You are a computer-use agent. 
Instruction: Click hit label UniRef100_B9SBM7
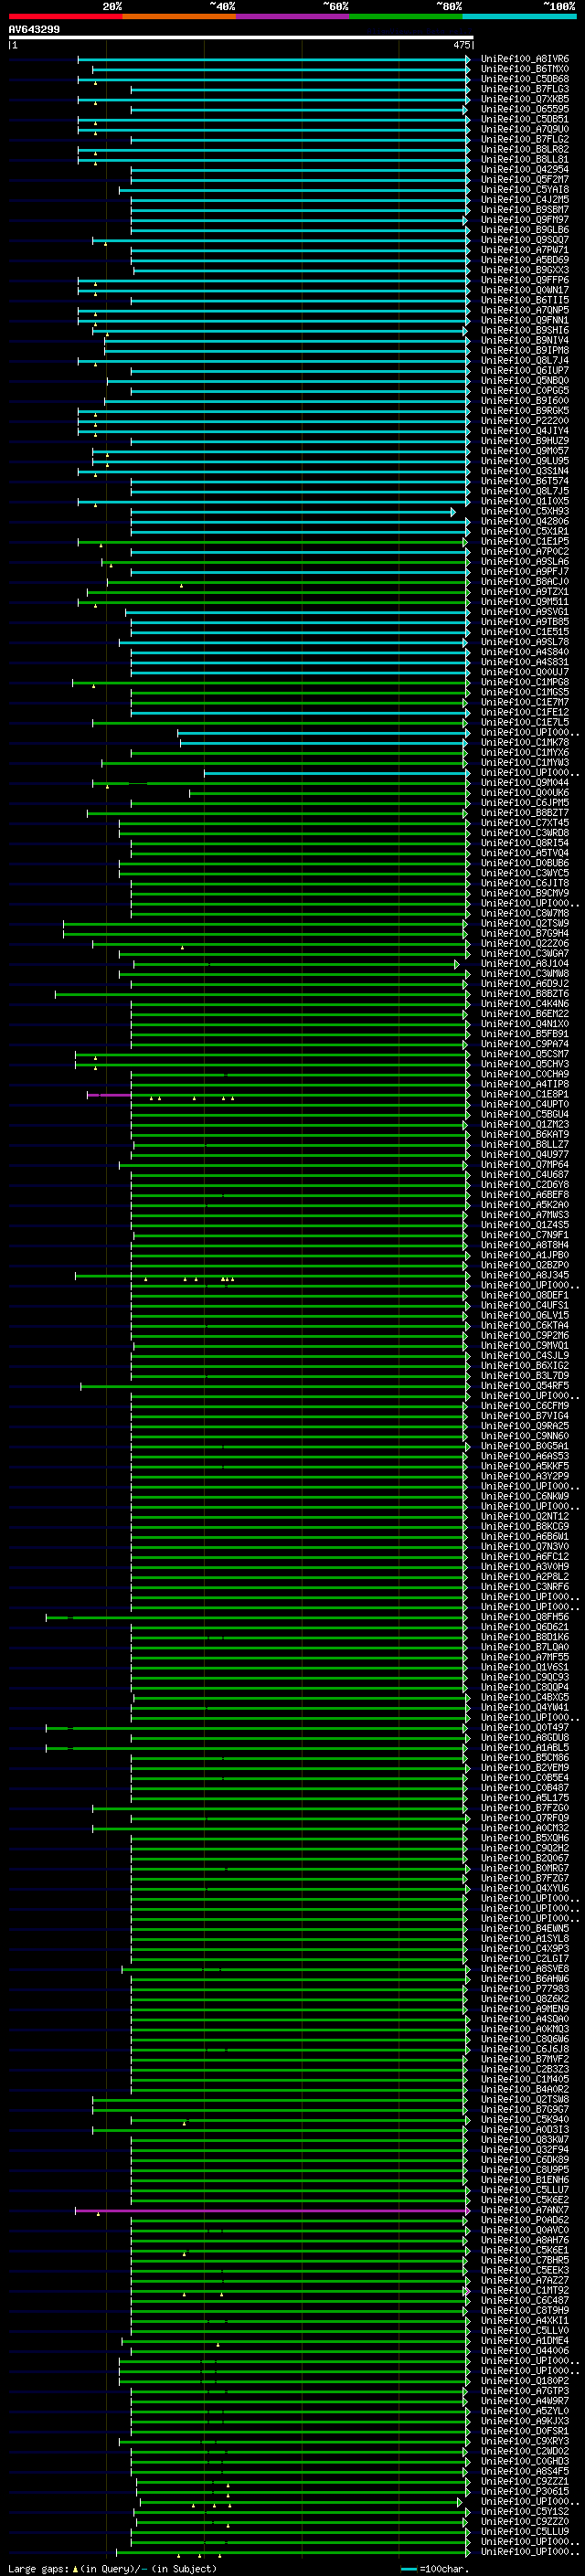pyautogui.click(x=525, y=209)
